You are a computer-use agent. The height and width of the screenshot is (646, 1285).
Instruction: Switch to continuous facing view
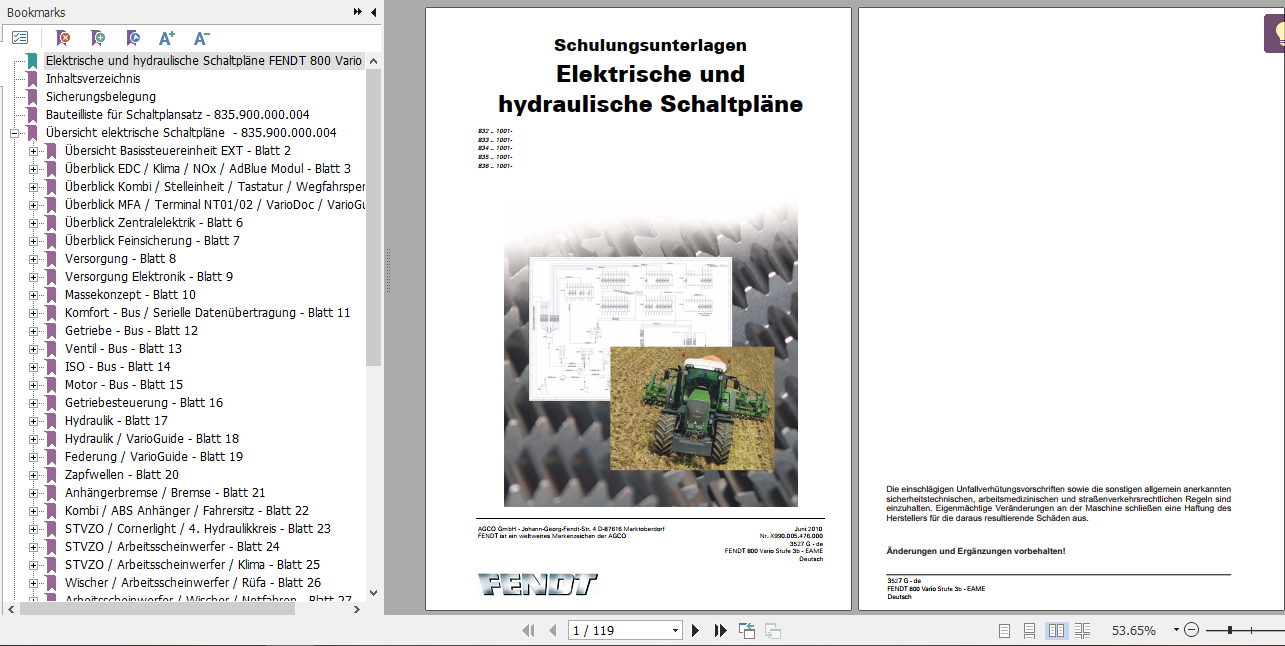coord(1081,630)
